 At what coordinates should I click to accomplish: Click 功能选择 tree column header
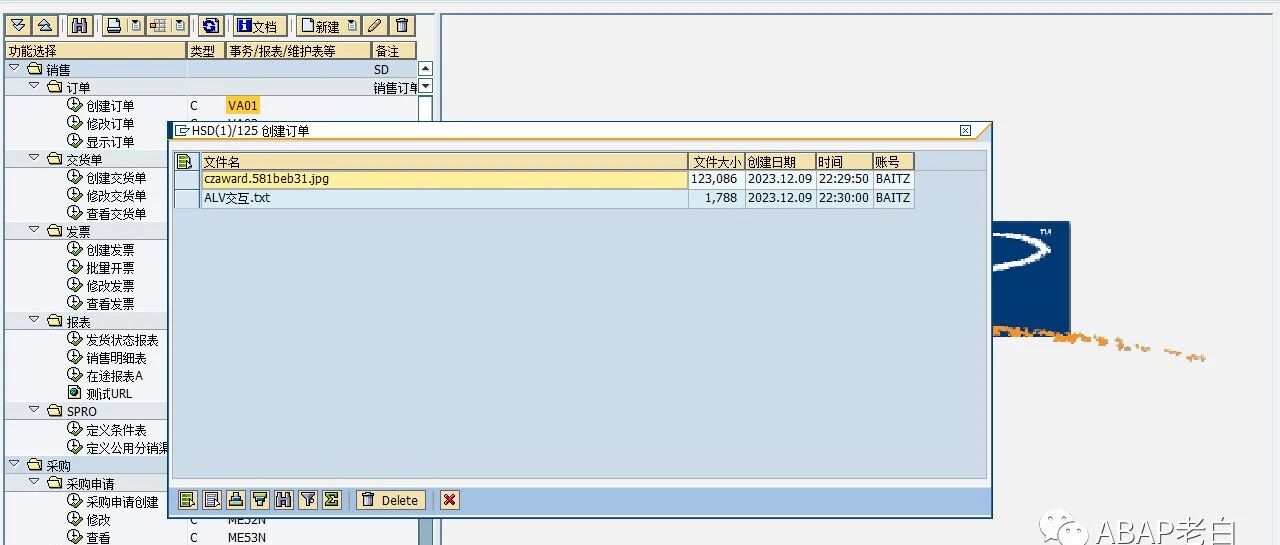coord(95,51)
